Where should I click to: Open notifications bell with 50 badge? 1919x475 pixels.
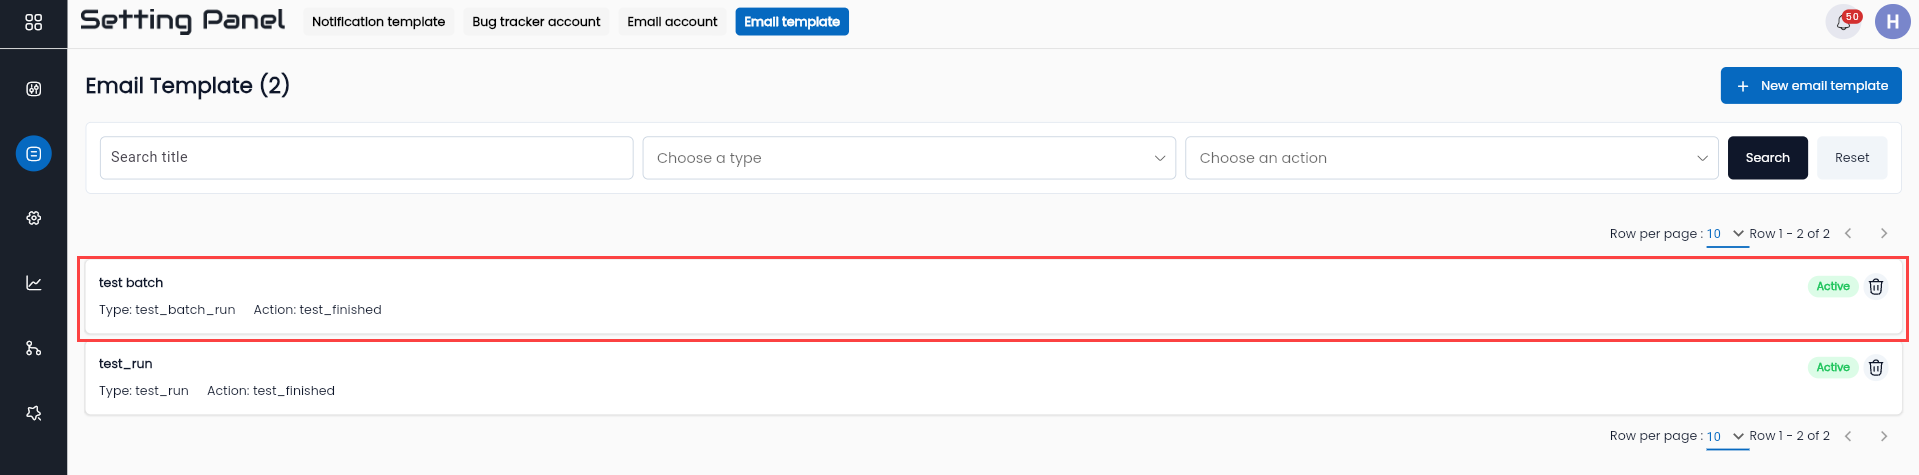1843,22
